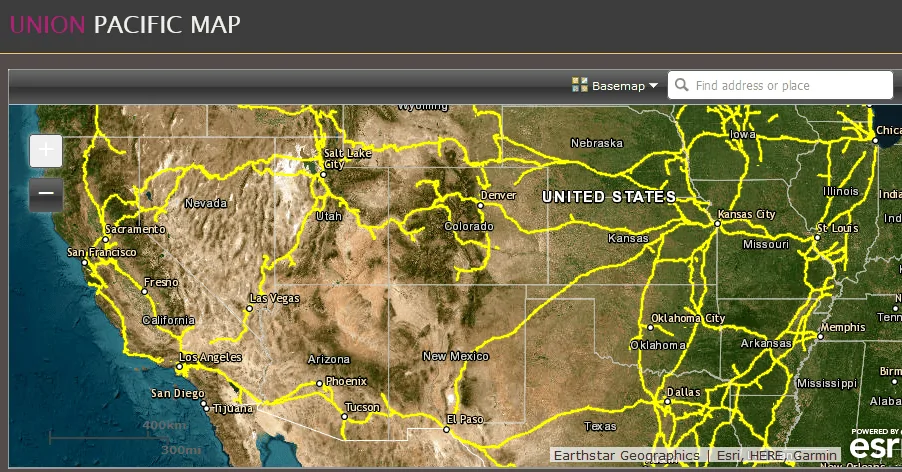Click the Esri logo
The image size is (902, 472).
876,445
